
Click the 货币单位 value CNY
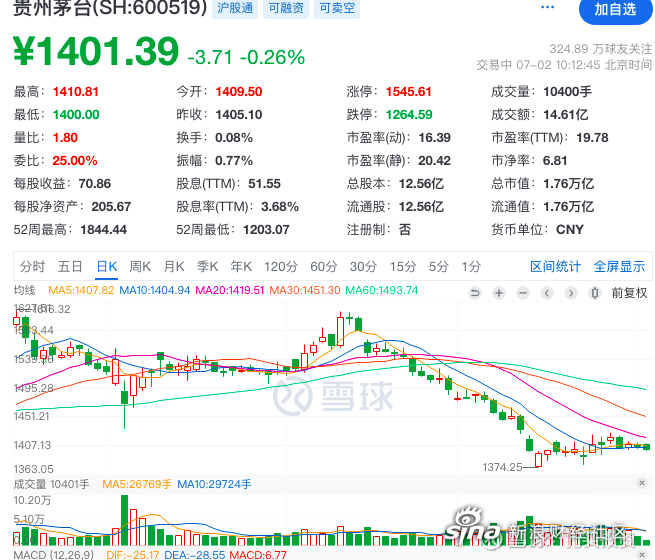(x=570, y=229)
